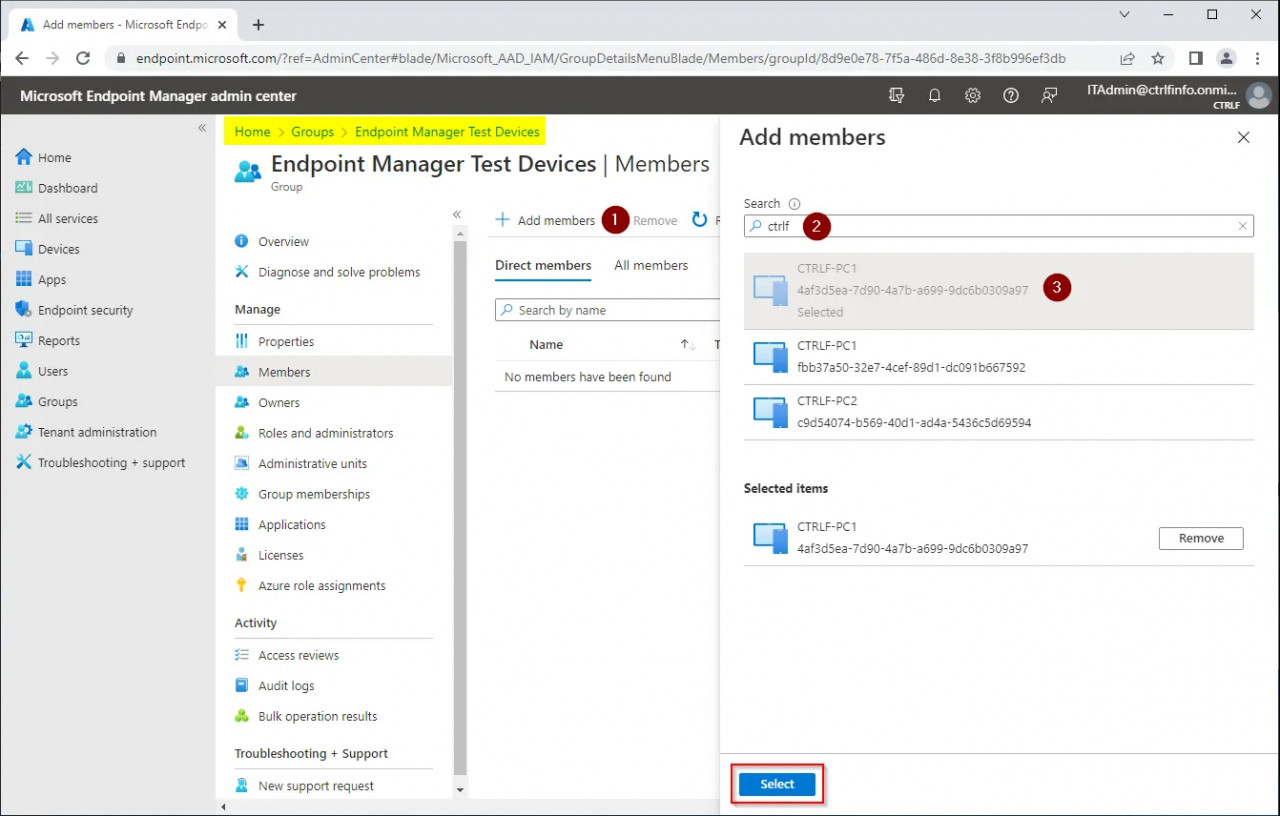Viewport: 1280px width, 816px height.
Task: Open Troubleshooting + support icon
Action: [24, 462]
